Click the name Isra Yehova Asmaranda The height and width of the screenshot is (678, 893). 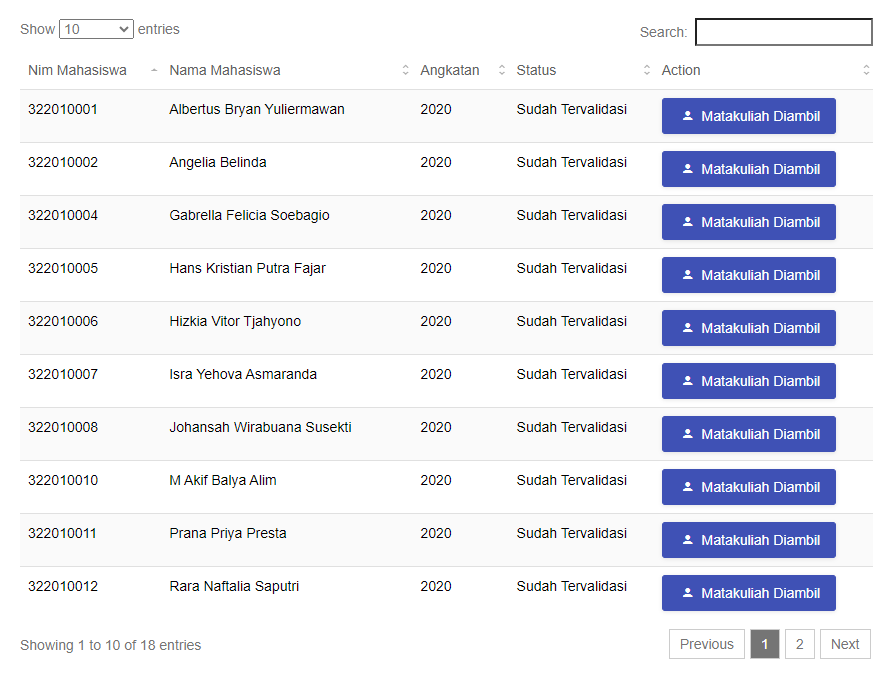(x=243, y=374)
